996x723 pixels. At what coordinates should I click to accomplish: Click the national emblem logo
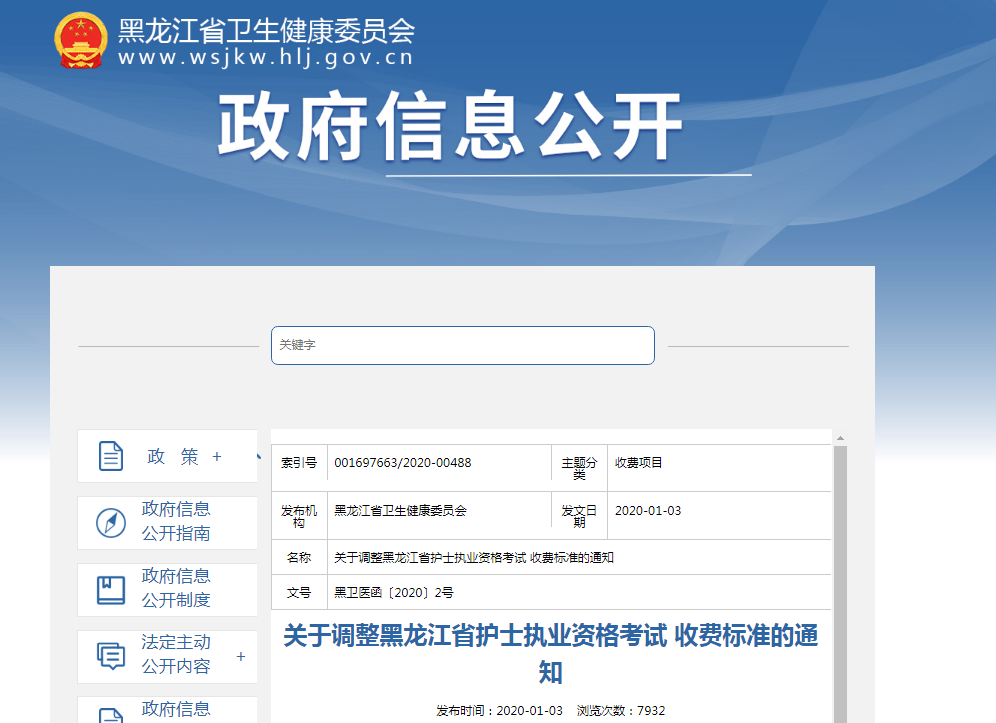[x=81, y=40]
